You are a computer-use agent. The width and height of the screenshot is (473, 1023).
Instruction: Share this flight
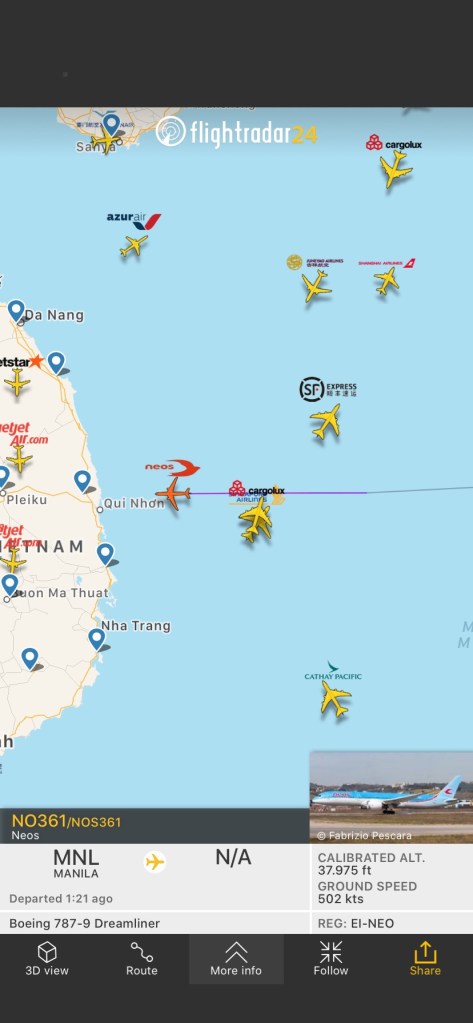click(x=425, y=958)
